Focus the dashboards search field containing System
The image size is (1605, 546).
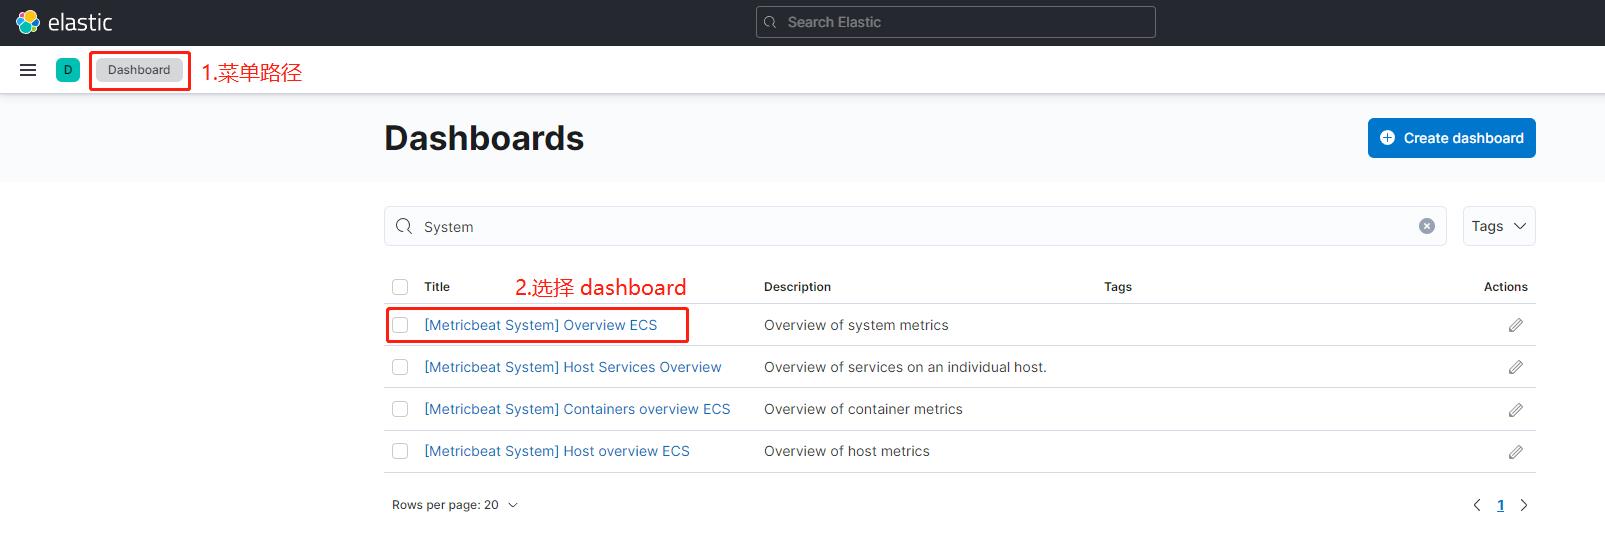(x=915, y=226)
